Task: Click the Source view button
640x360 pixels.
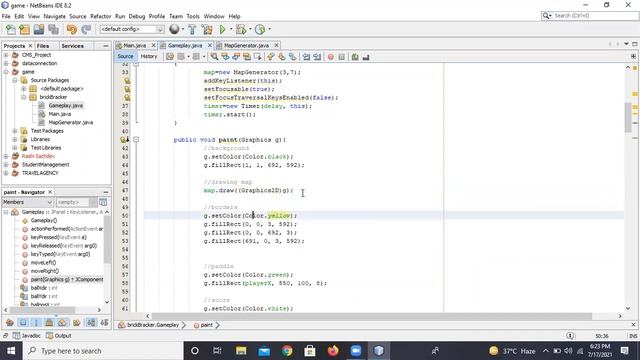Action: (x=125, y=57)
